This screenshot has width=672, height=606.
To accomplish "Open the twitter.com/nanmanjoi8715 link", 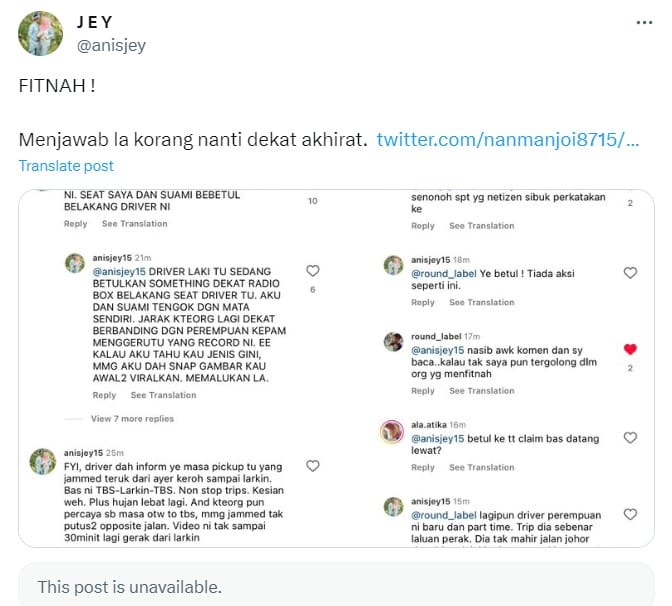I will click(508, 140).
